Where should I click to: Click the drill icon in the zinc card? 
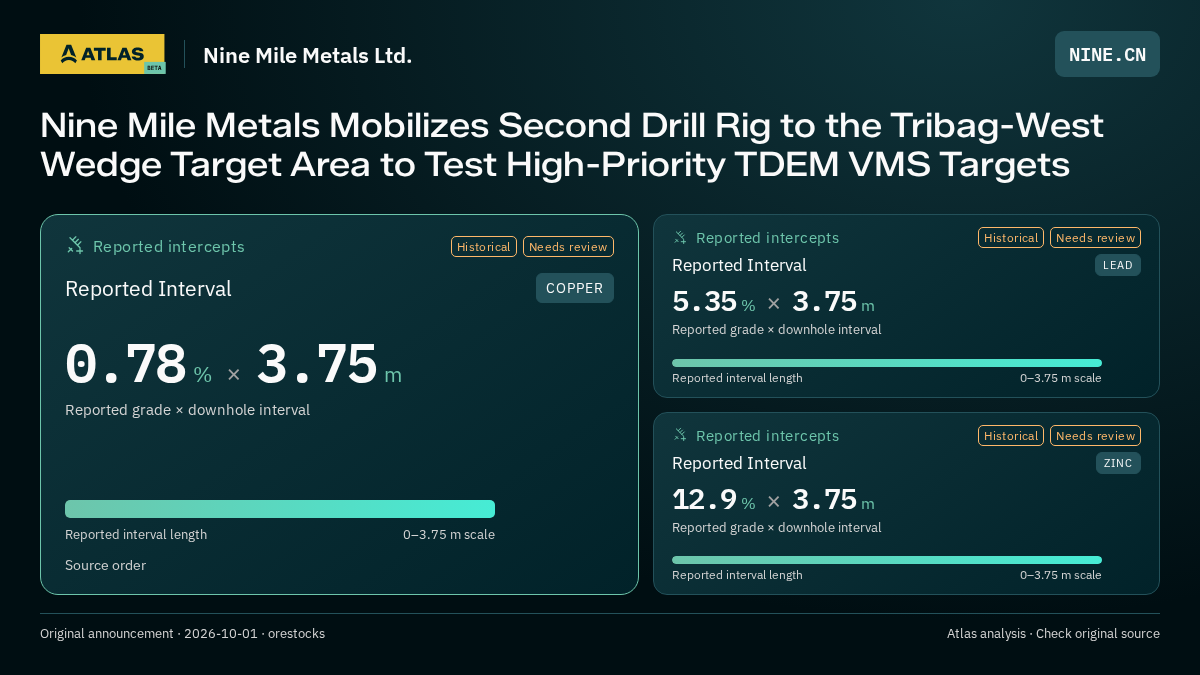[x=680, y=436]
